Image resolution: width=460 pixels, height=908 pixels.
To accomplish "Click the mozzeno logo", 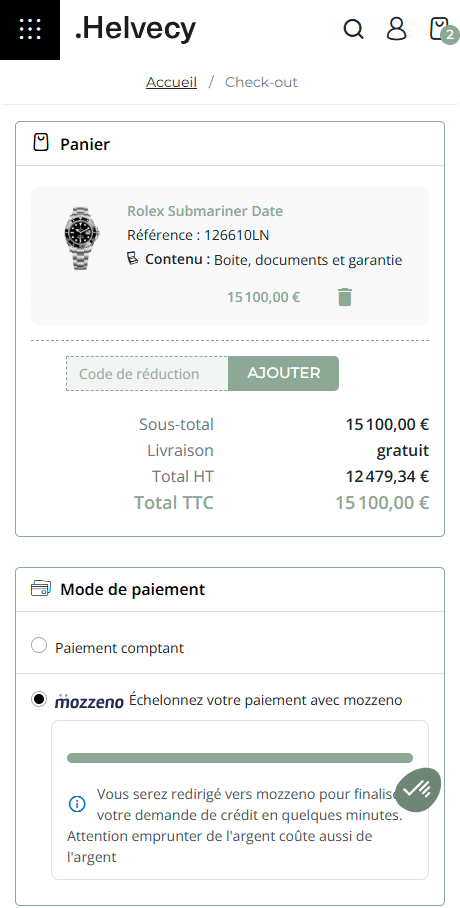I will tap(89, 701).
